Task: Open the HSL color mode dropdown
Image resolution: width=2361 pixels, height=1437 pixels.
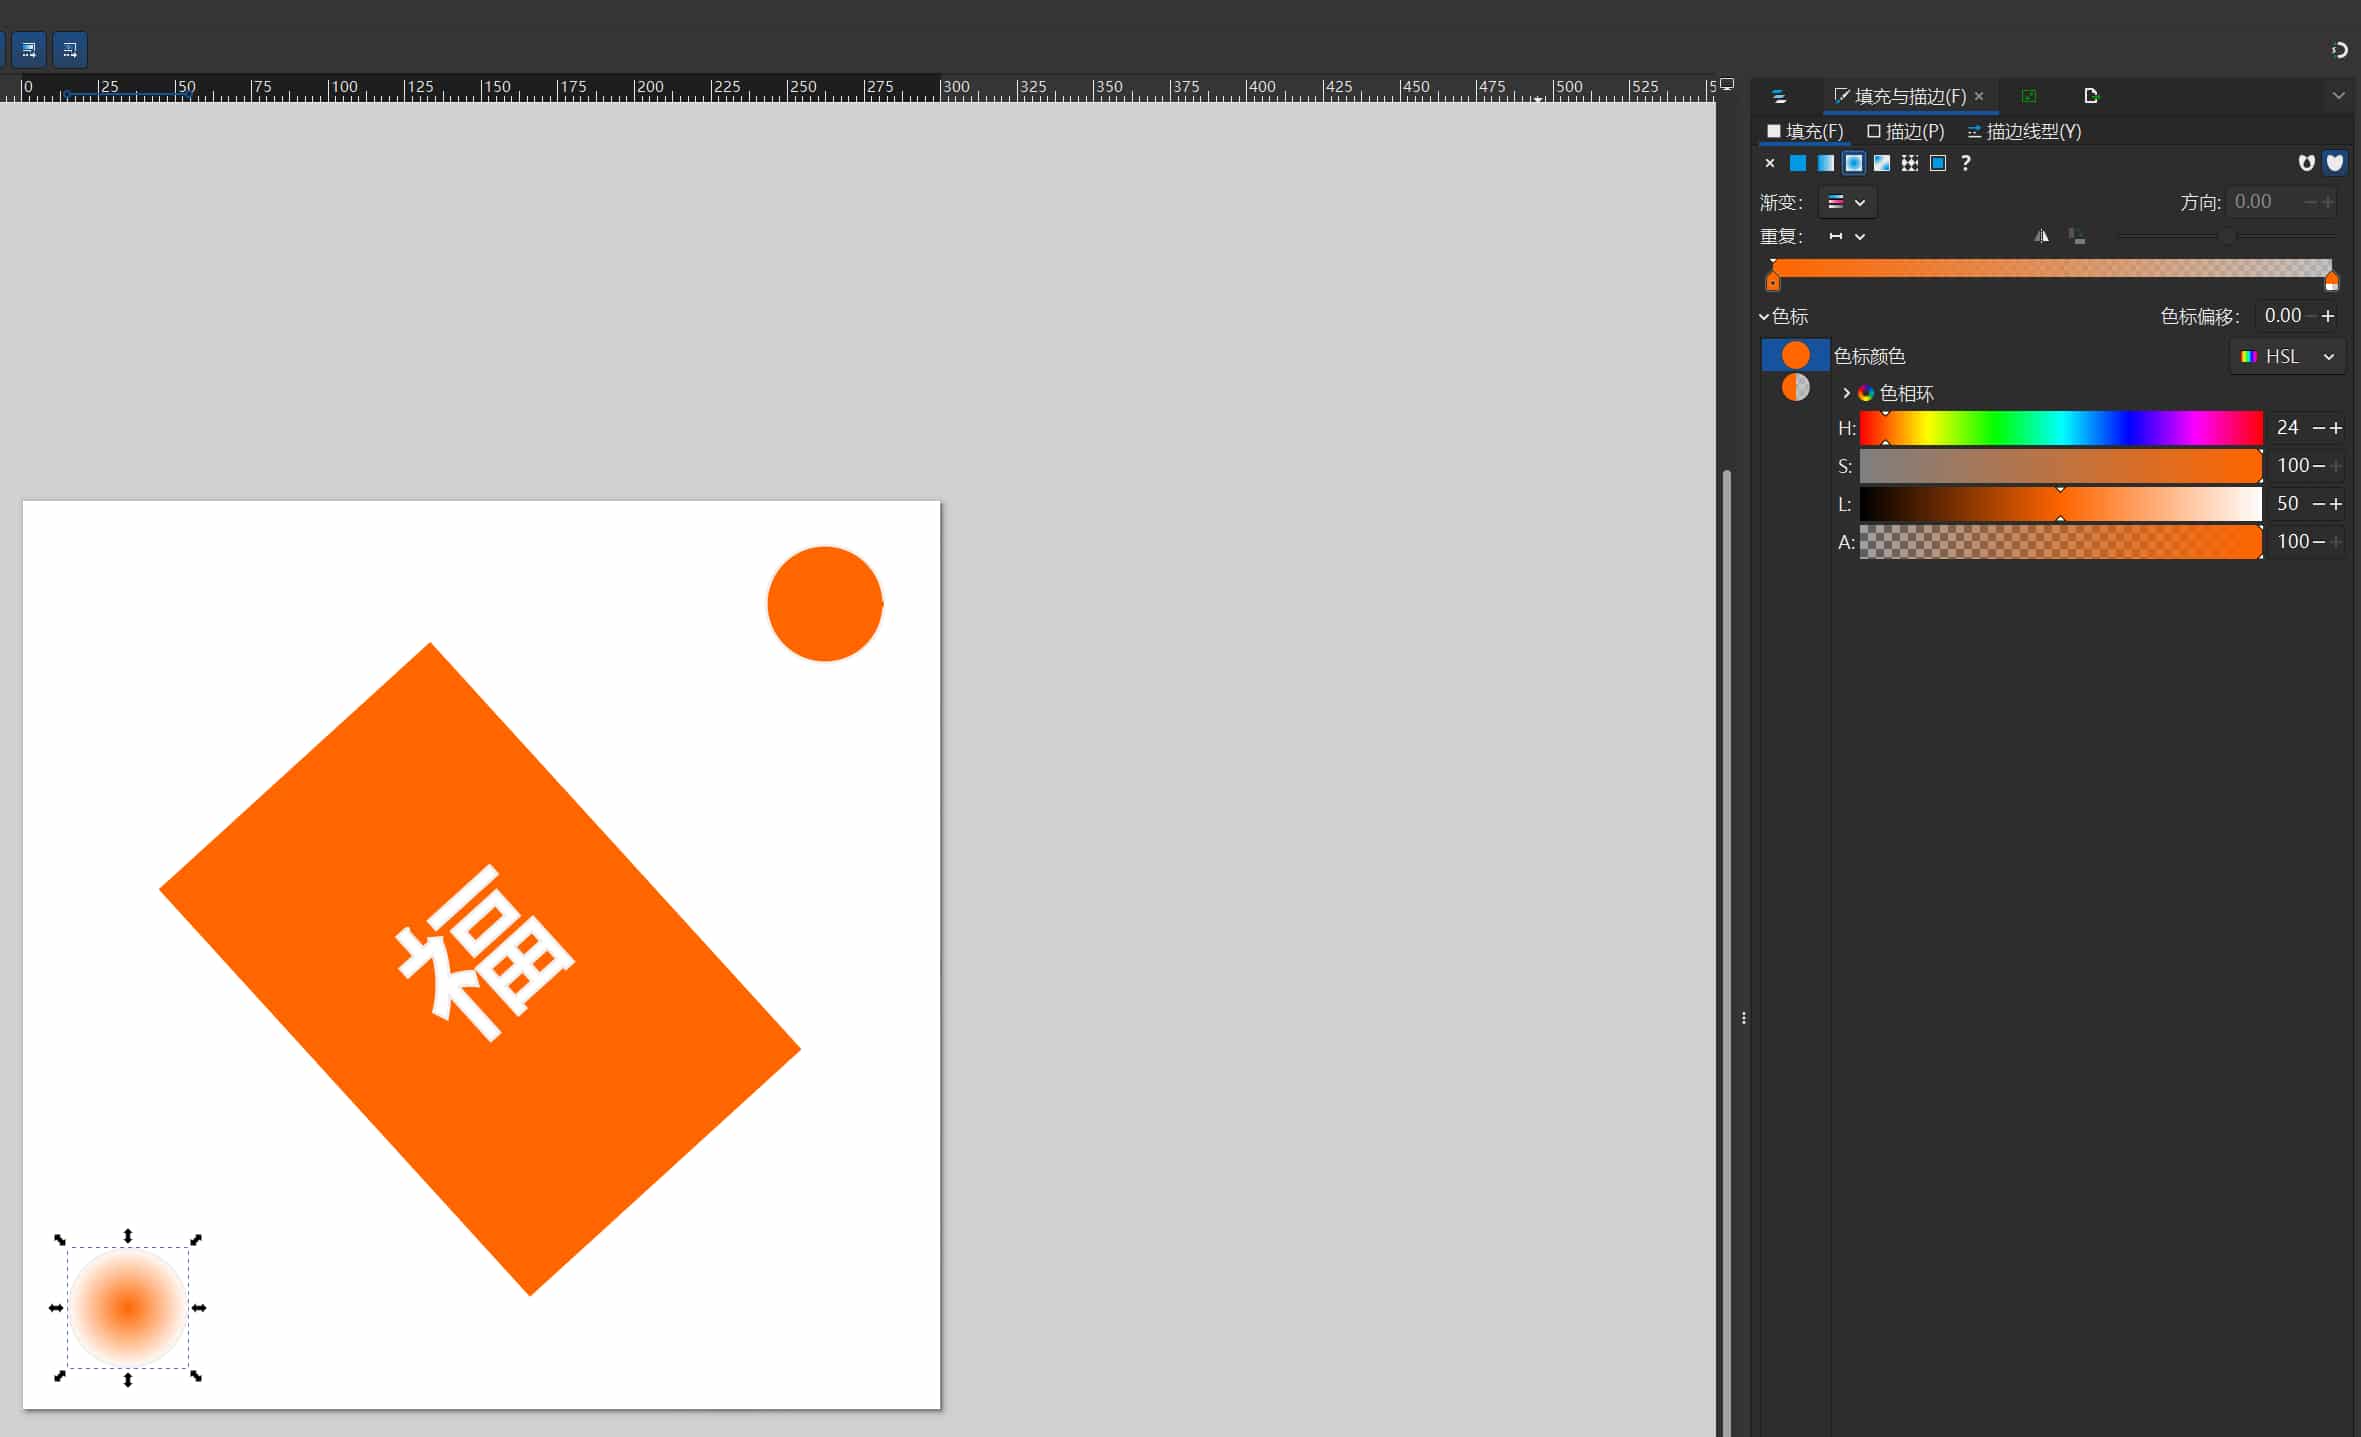Action: click(2287, 356)
